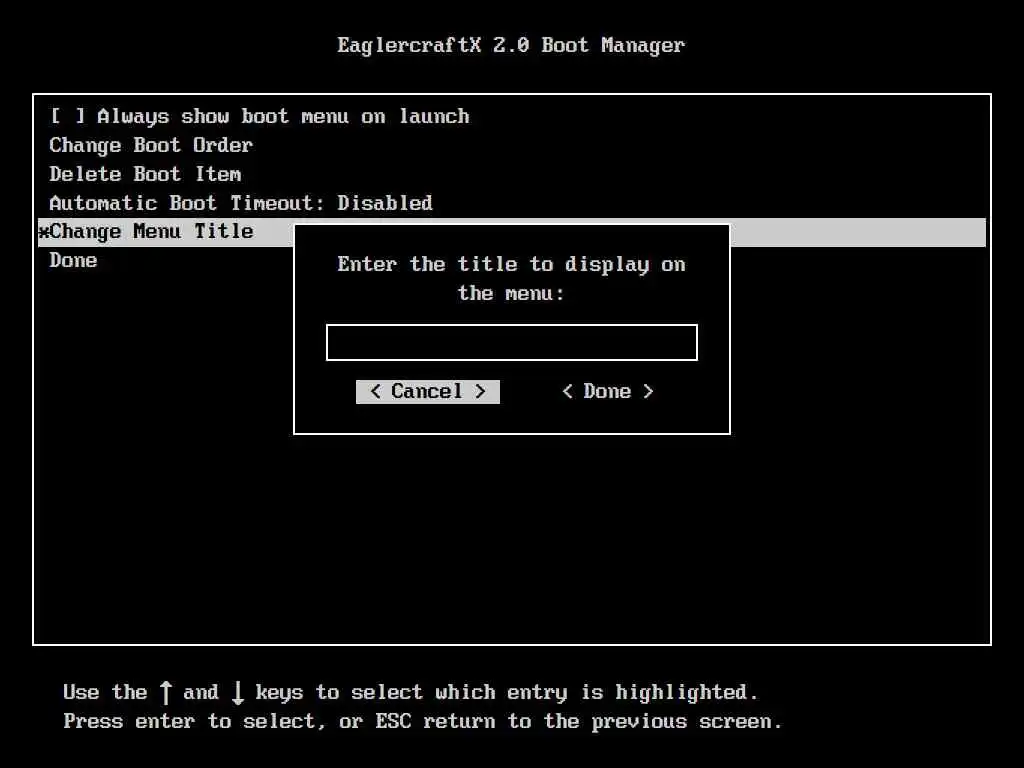The image size is (1024, 768).
Task: Toggle the Always show boot menu checkbox
Action: (x=68, y=116)
